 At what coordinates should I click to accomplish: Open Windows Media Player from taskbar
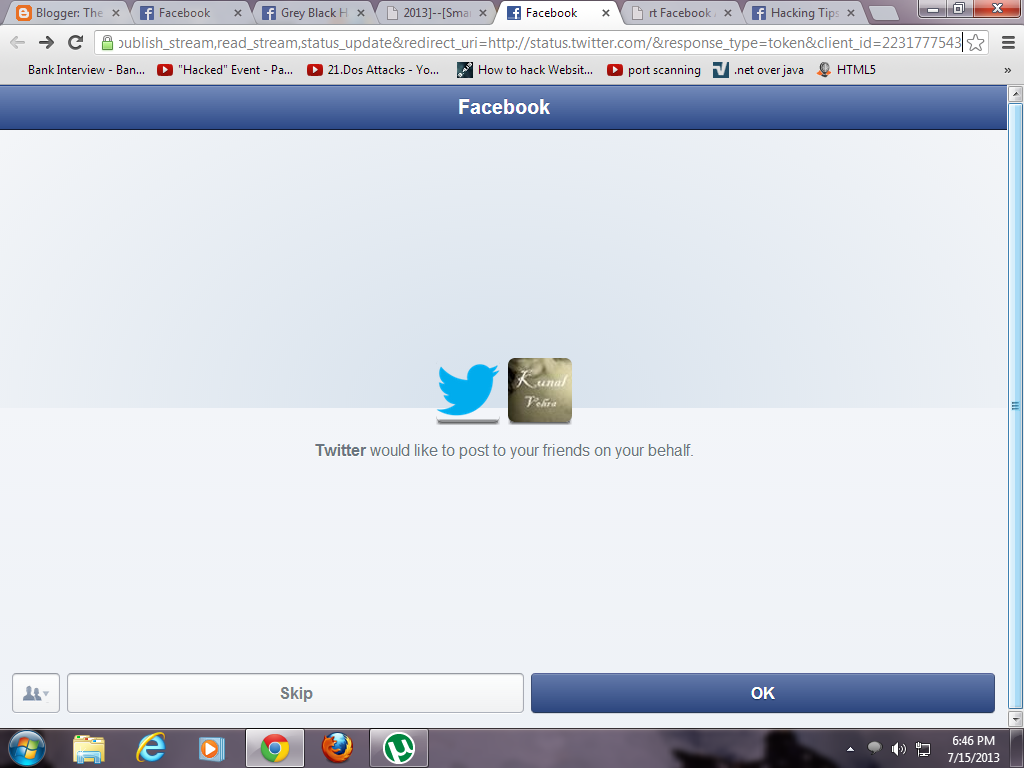click(x=211, y=748)
